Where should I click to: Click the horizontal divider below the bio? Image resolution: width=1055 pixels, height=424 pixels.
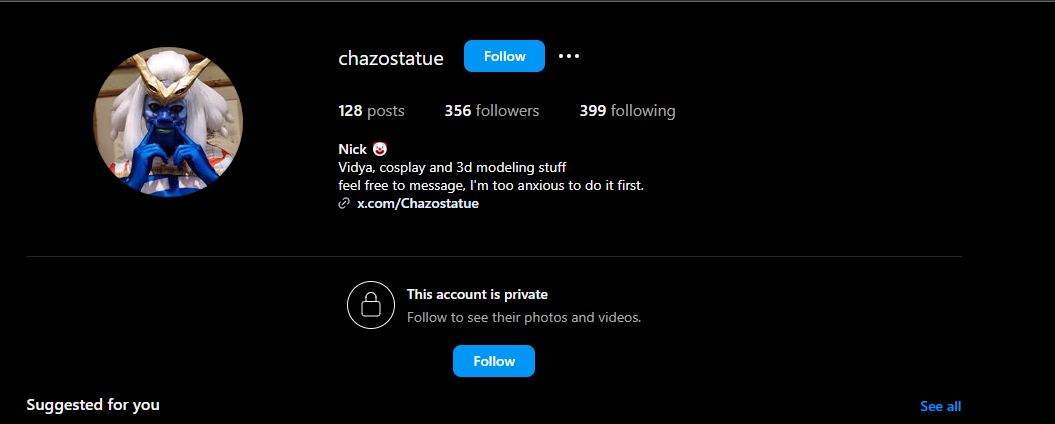click(x=494, y=257)
